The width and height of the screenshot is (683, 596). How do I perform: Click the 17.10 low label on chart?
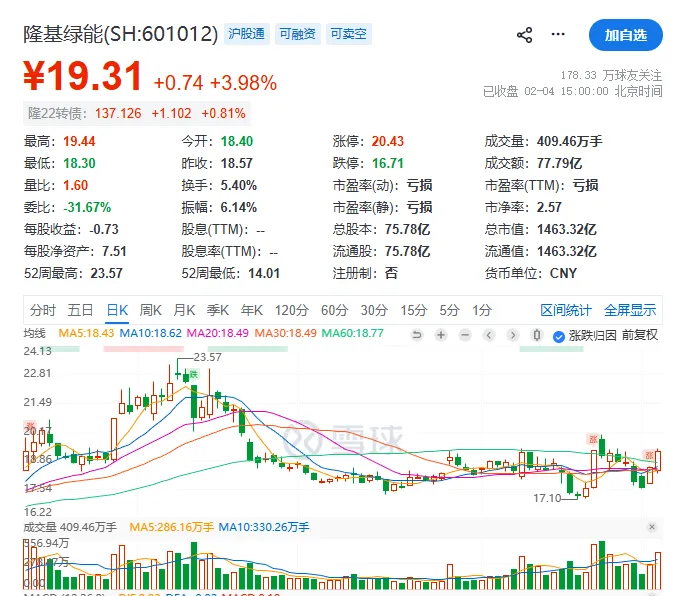[547, 498]
